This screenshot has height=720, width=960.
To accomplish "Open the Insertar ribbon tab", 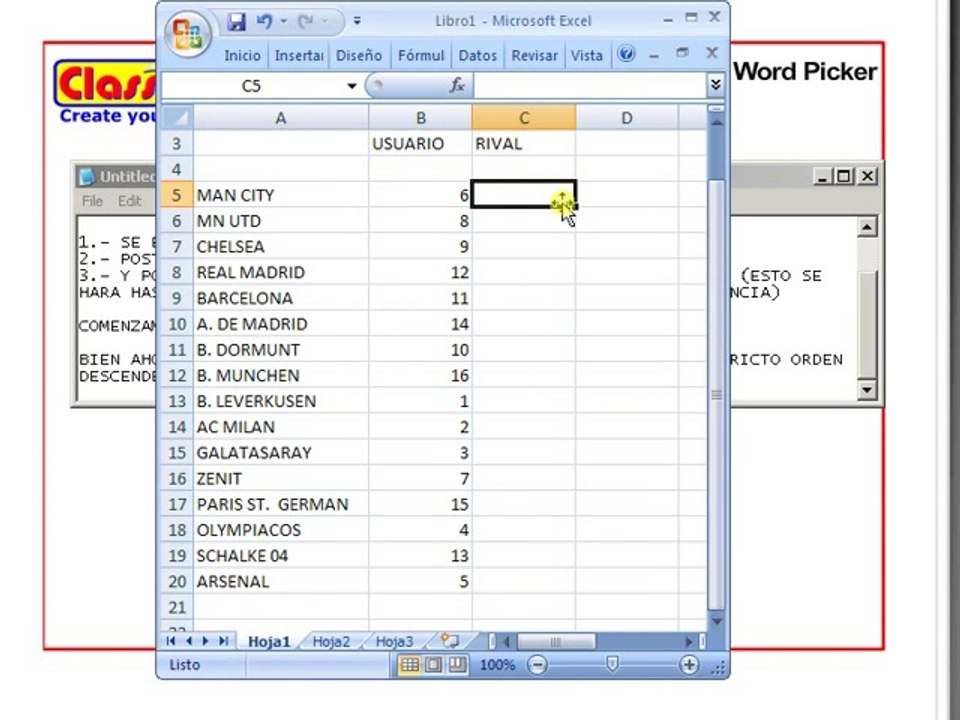I will pyautogui.click(x=299, y=56).
